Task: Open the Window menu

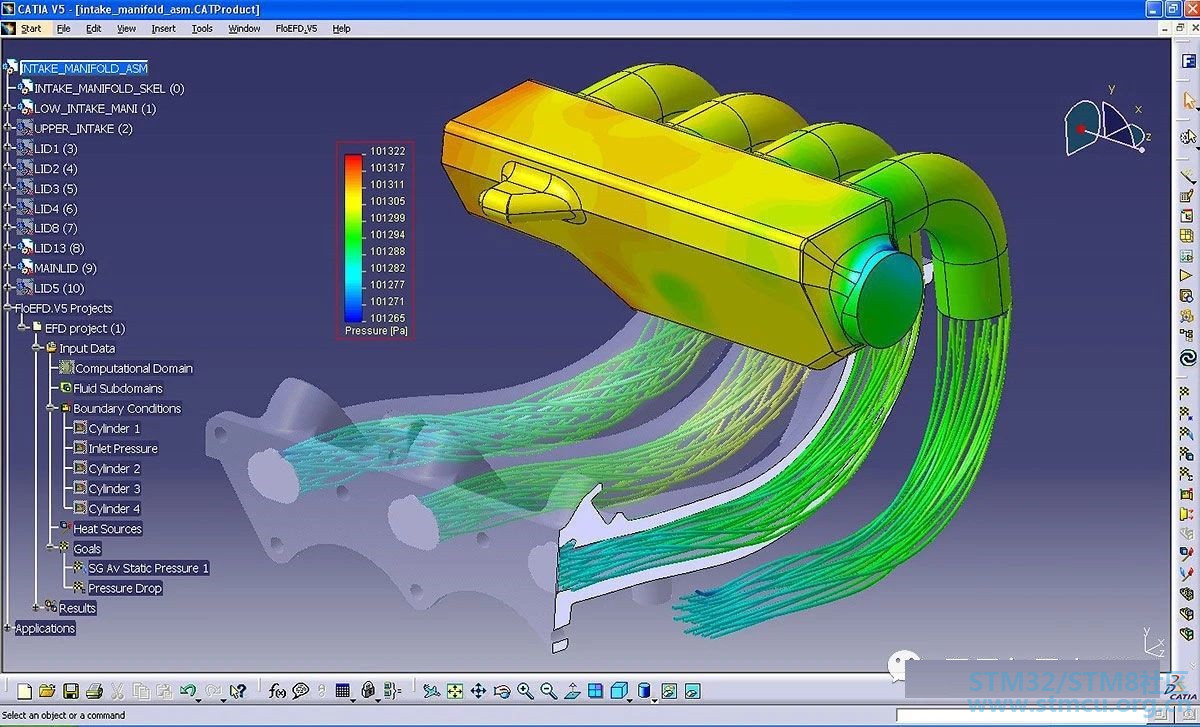Action: [x=244, y=29]
